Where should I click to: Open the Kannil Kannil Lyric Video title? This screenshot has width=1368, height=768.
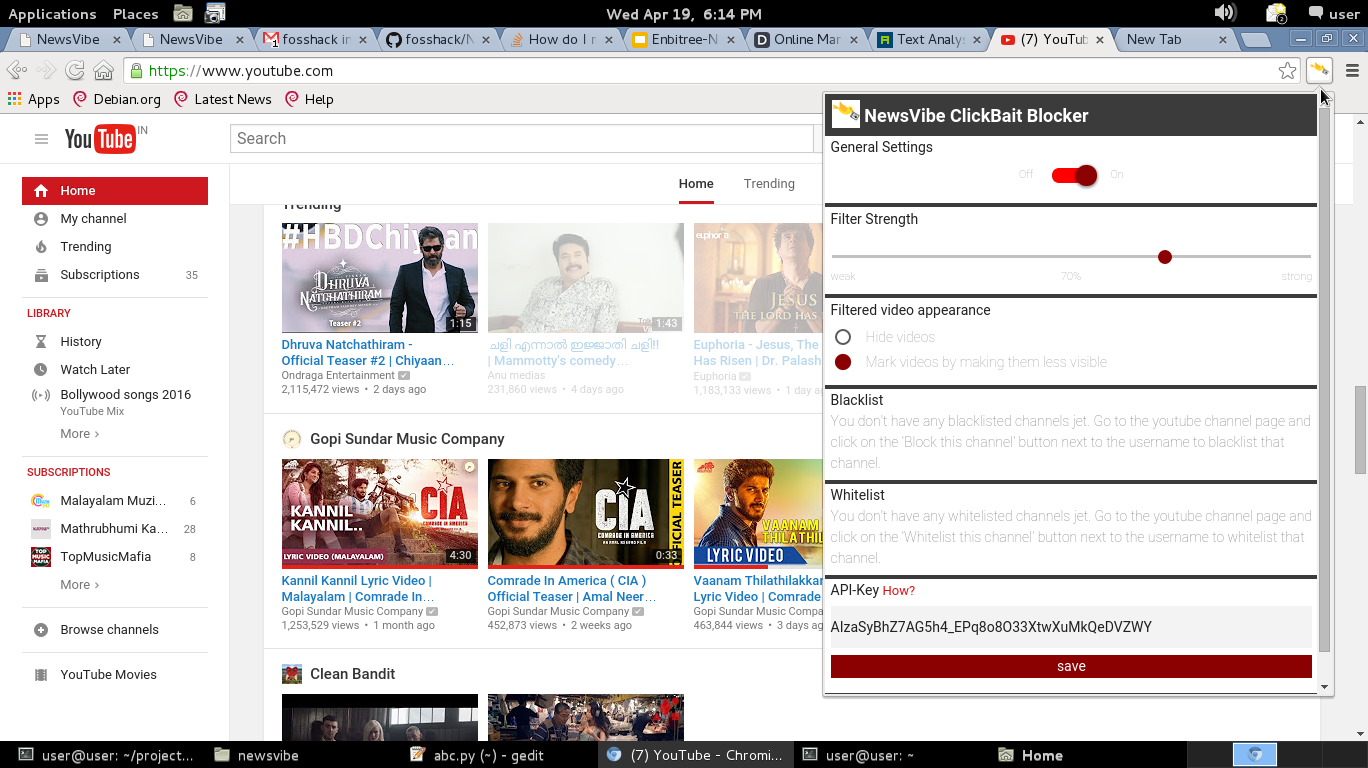[x=359, y=588]
